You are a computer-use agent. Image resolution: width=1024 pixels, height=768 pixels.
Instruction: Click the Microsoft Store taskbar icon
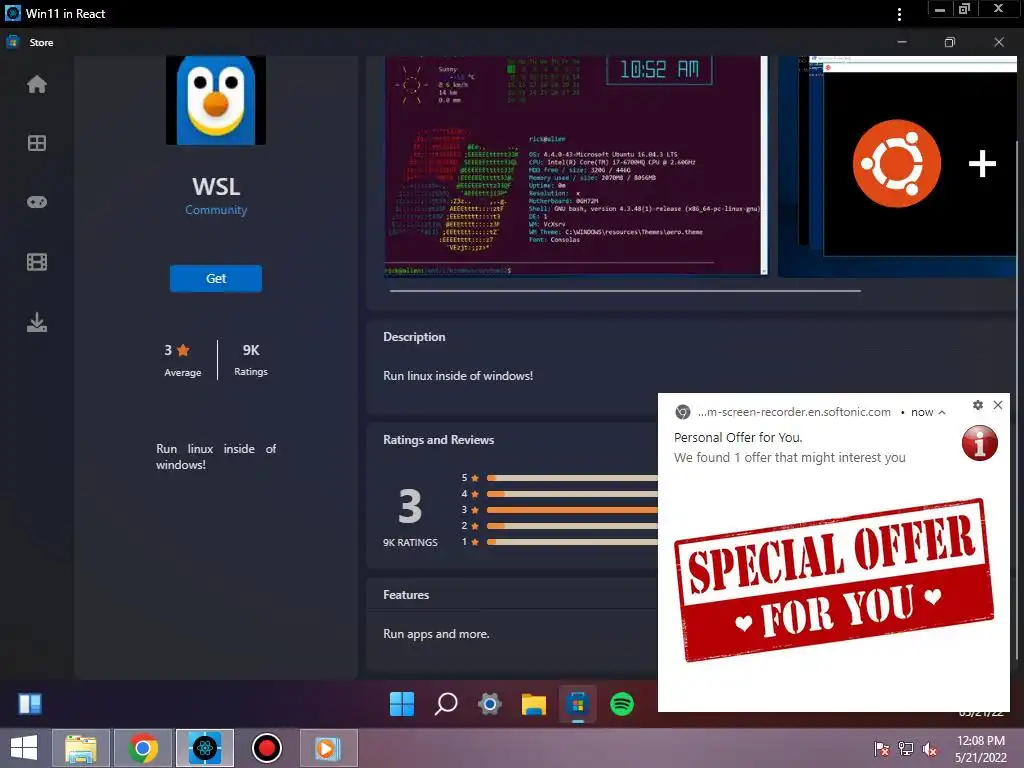click(x=577, y=705)
